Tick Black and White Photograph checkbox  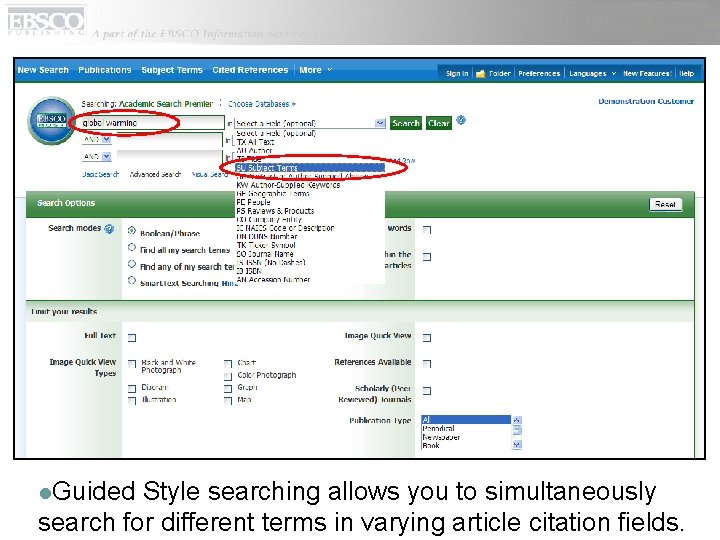click(x=132, y=365)
